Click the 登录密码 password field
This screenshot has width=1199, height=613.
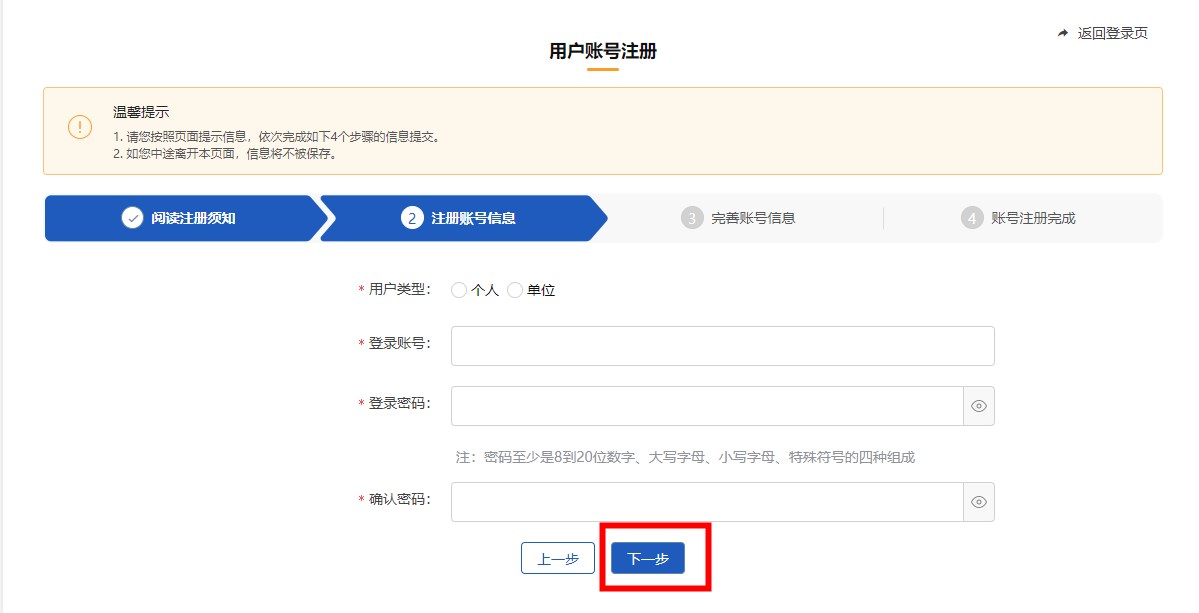(700, 405)
